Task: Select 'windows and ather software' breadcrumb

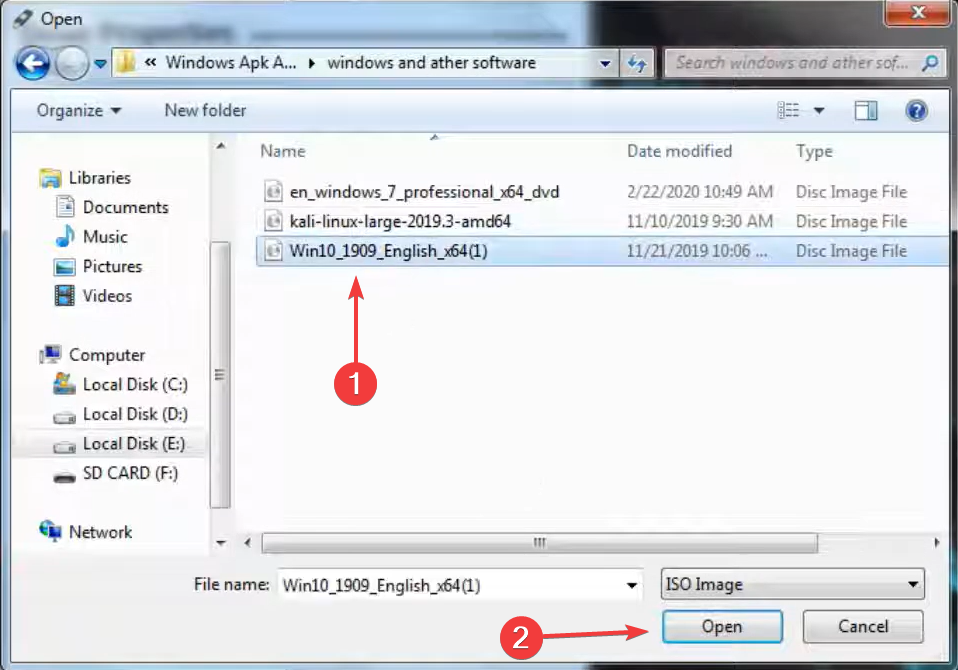Action: click(431, 62)
